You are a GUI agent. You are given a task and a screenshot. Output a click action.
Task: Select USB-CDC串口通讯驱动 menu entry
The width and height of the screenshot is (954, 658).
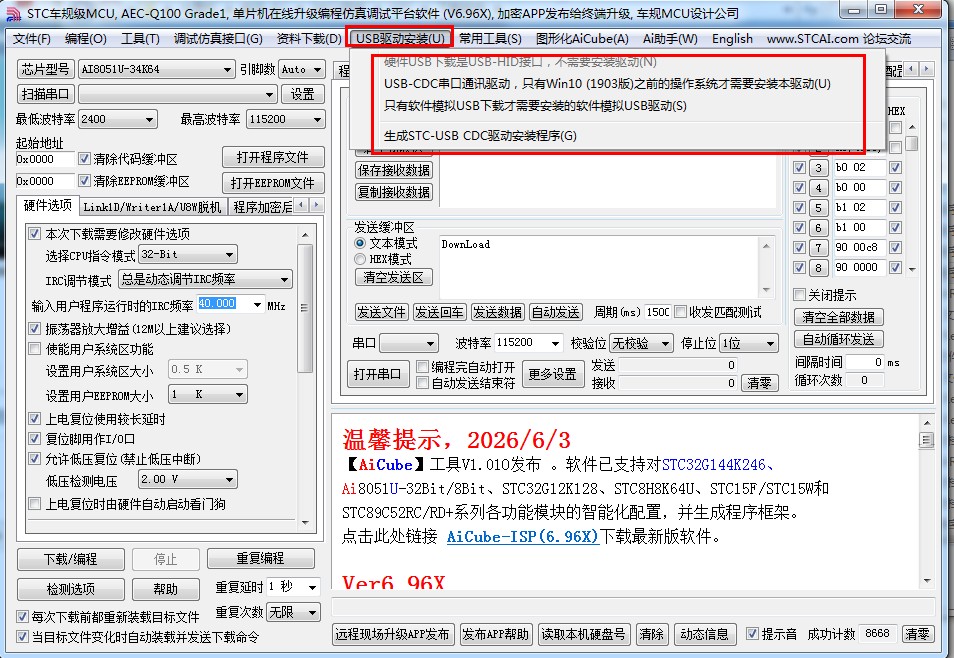[x=607, y=84]
